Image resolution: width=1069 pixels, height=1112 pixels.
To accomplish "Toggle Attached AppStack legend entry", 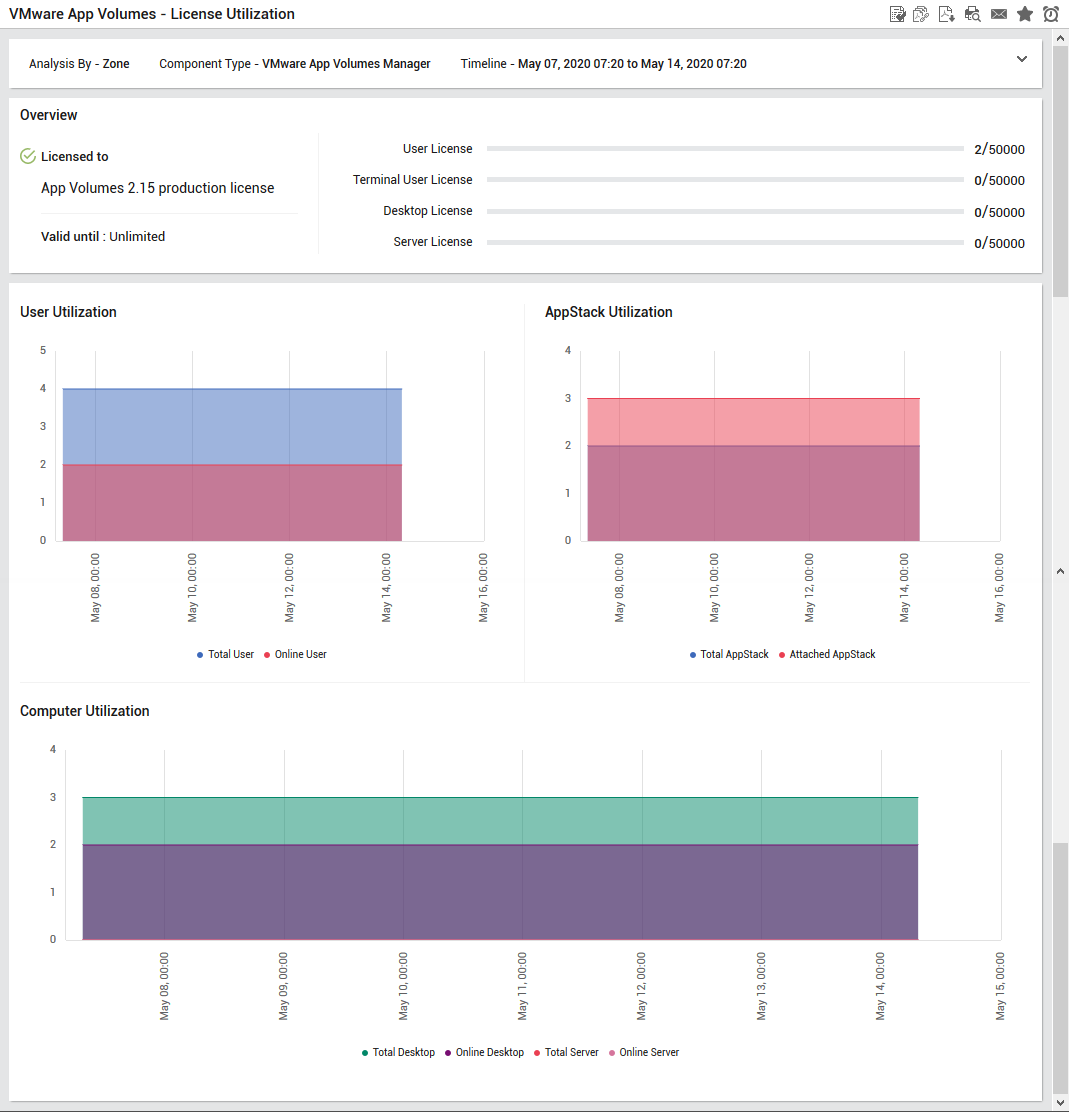I will (827, 655).
